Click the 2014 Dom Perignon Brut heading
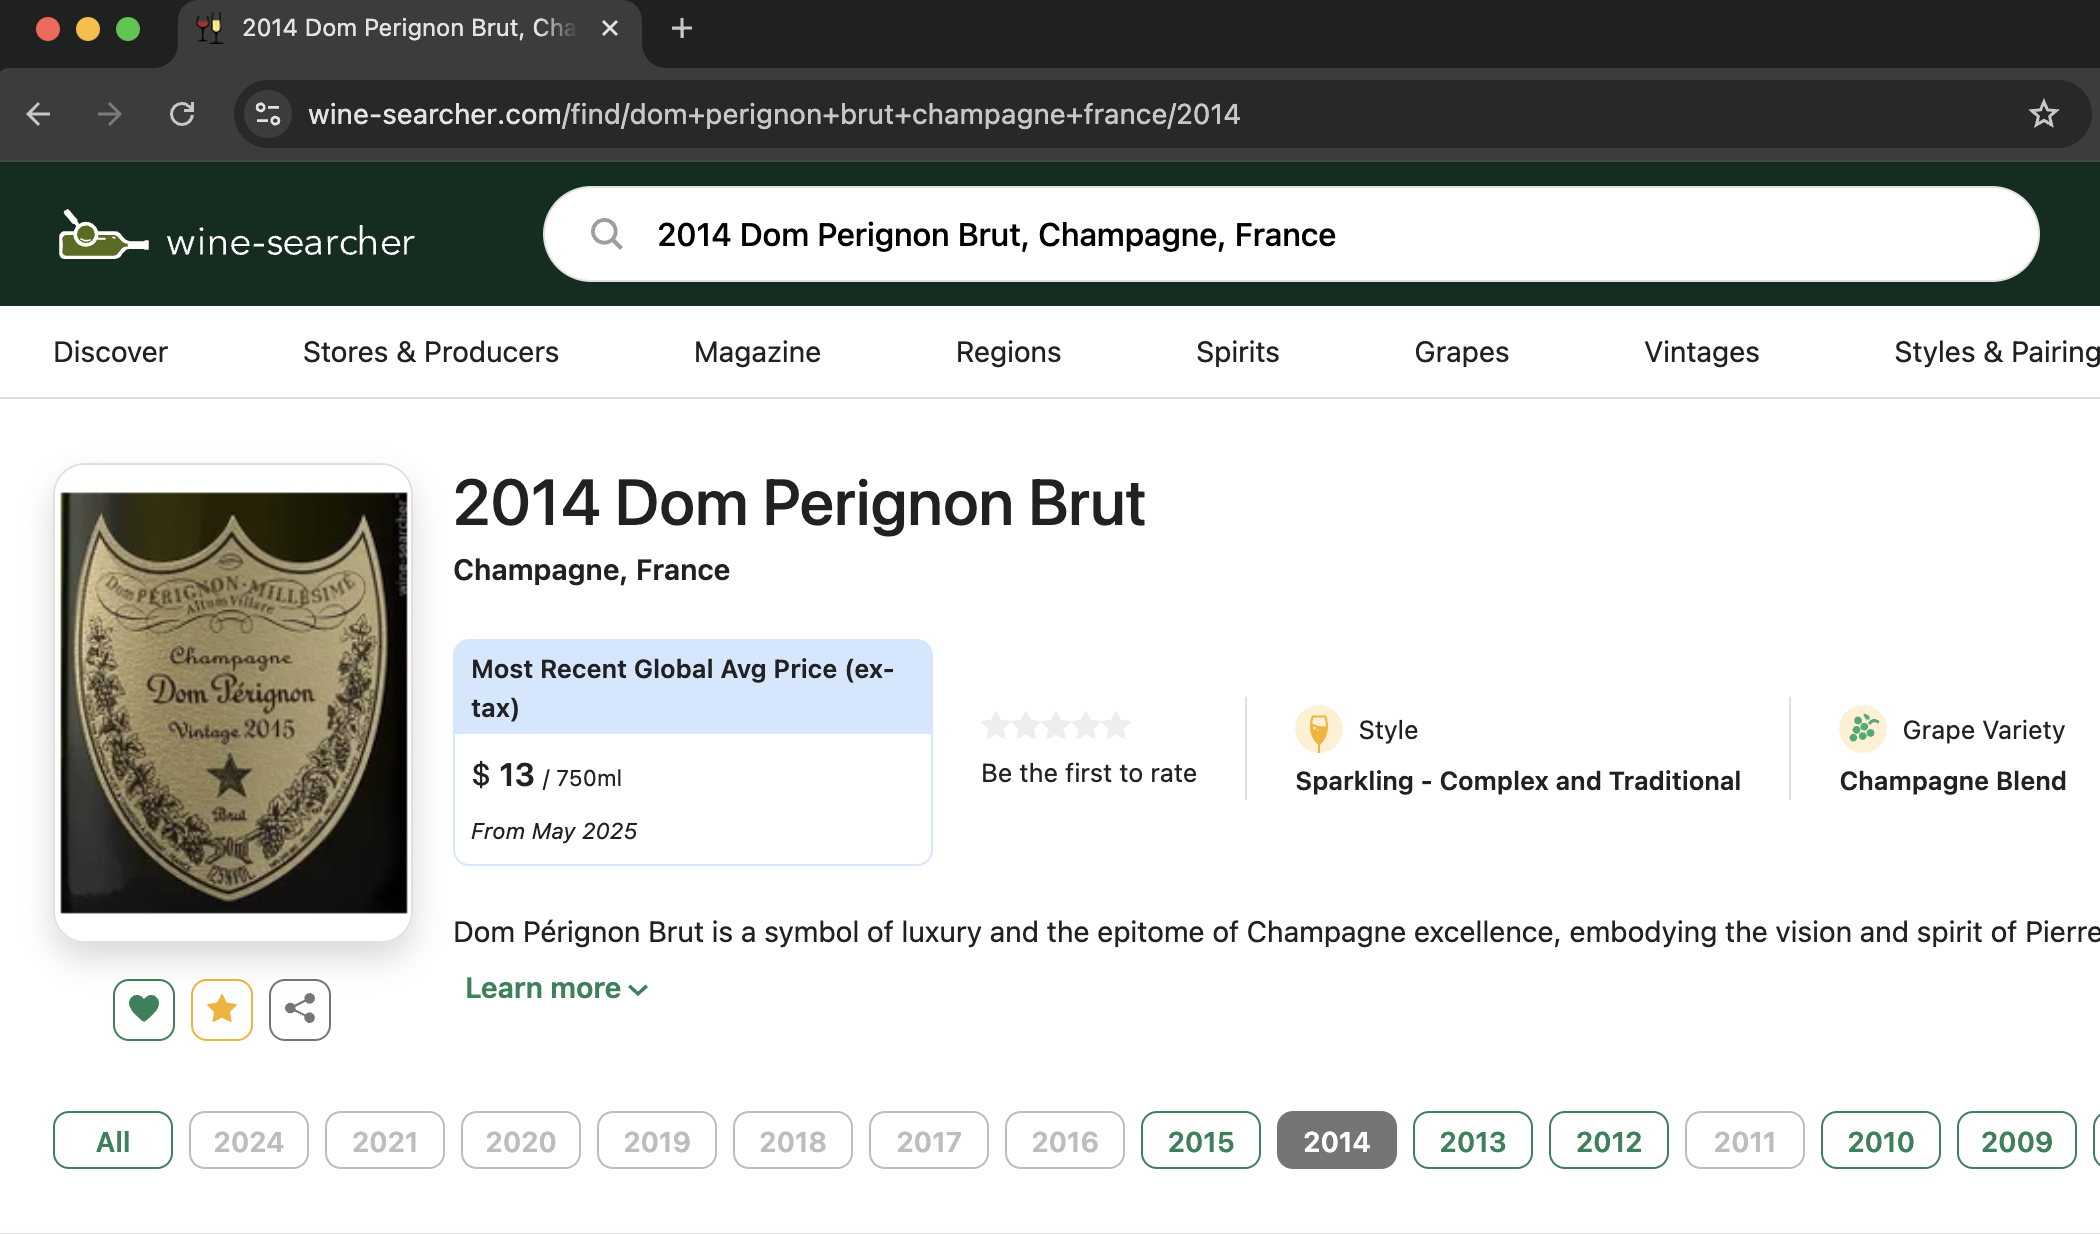This screenshot has height=1234, width=2100. pyautogui.click(x=798, y=503)
